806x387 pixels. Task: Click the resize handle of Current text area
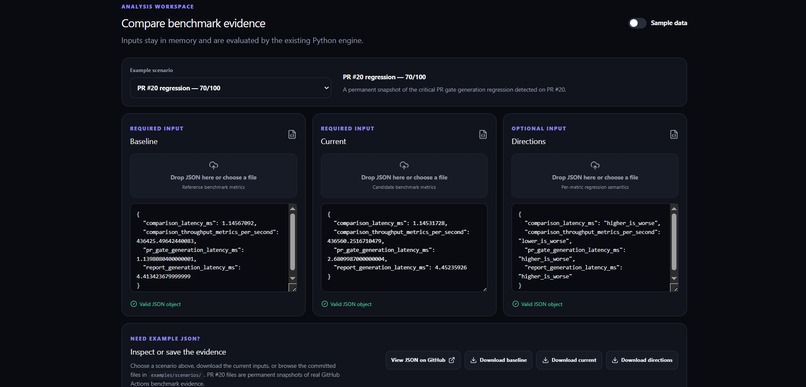484,289
